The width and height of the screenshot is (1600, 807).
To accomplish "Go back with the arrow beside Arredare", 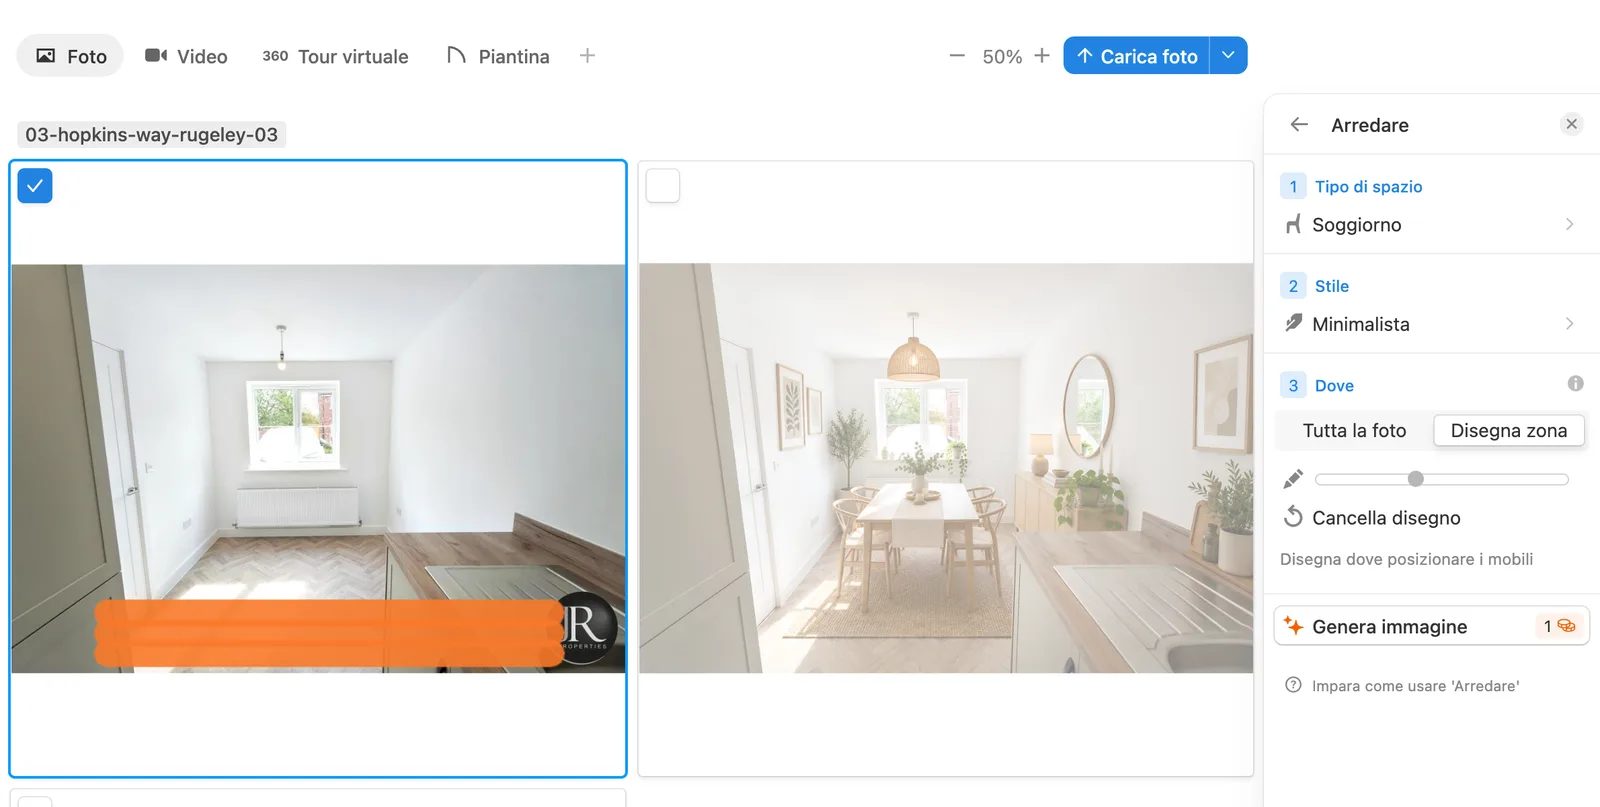I will (1299, 125).
